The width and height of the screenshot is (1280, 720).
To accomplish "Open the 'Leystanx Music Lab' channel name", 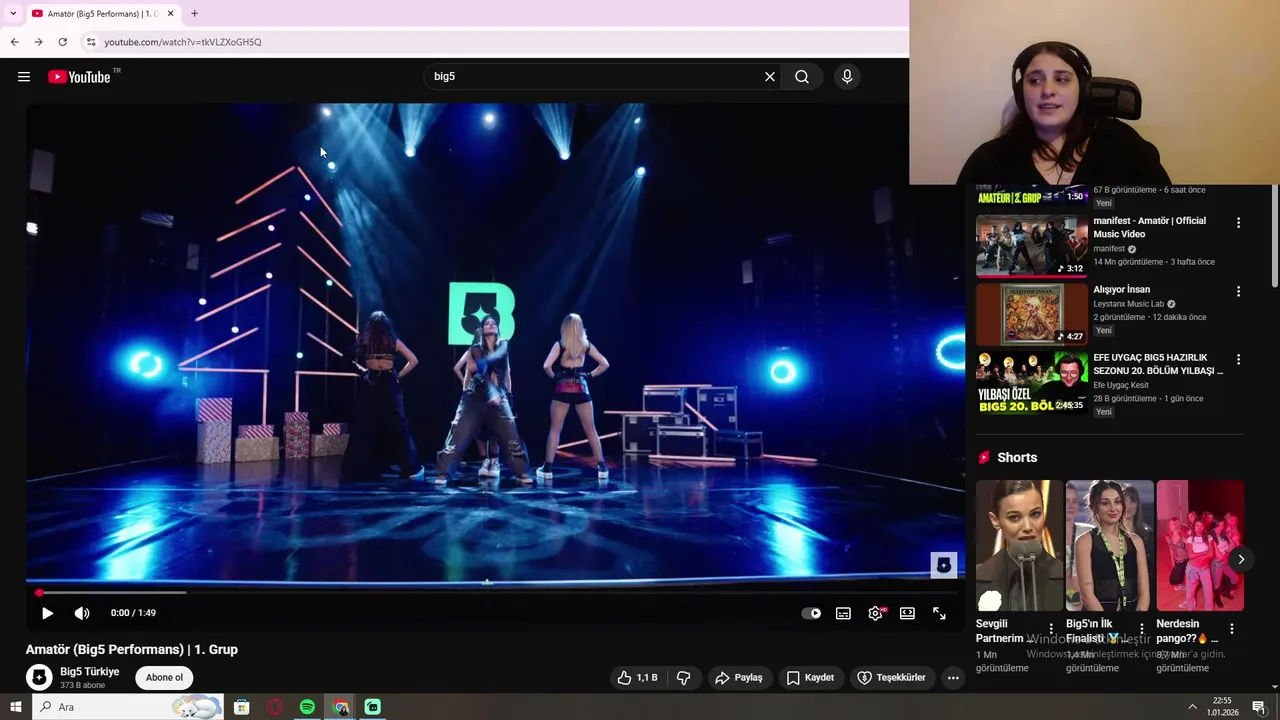I will 1128,304.
